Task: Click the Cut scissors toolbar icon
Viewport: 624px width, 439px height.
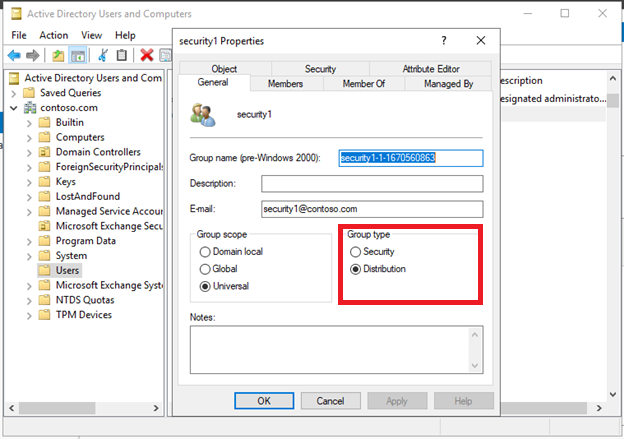Action: 103,55
